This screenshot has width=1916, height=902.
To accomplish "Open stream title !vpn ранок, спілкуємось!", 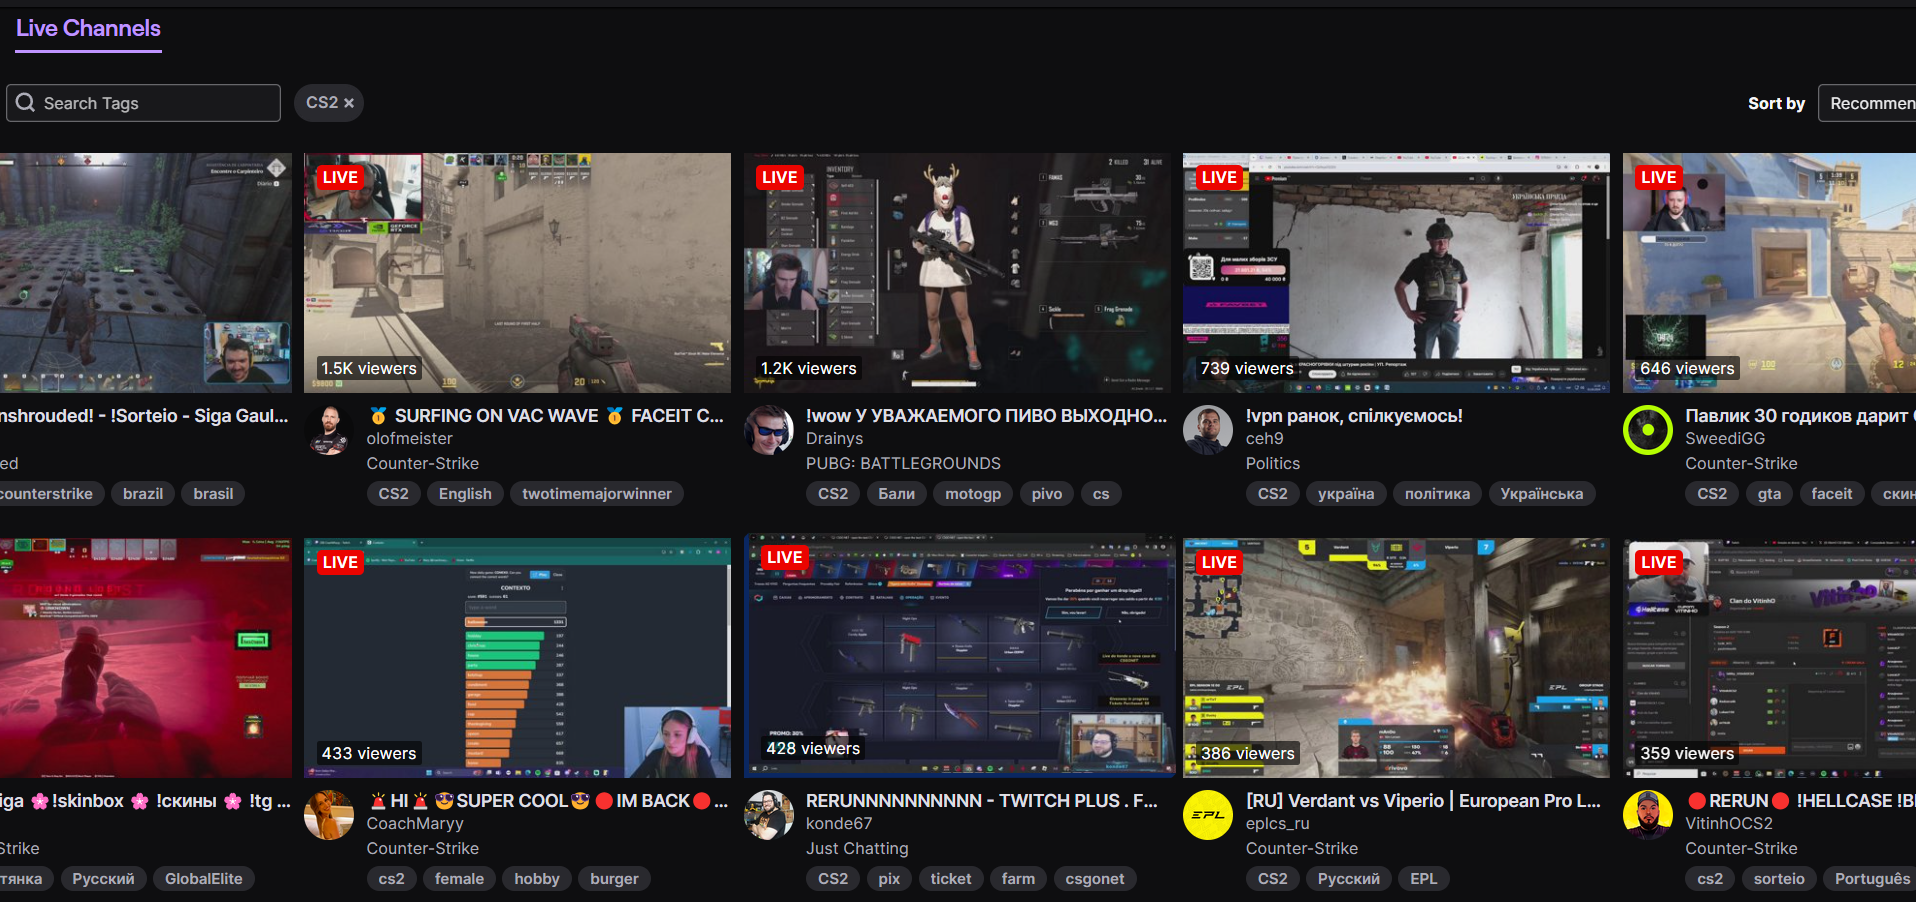I will coord(1354,416).
